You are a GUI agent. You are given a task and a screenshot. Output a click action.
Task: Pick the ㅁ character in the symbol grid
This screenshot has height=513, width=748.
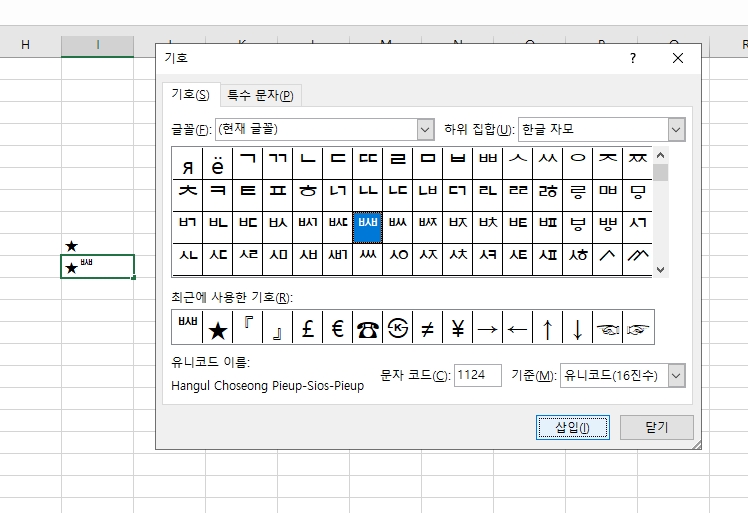tap(427, 163)
